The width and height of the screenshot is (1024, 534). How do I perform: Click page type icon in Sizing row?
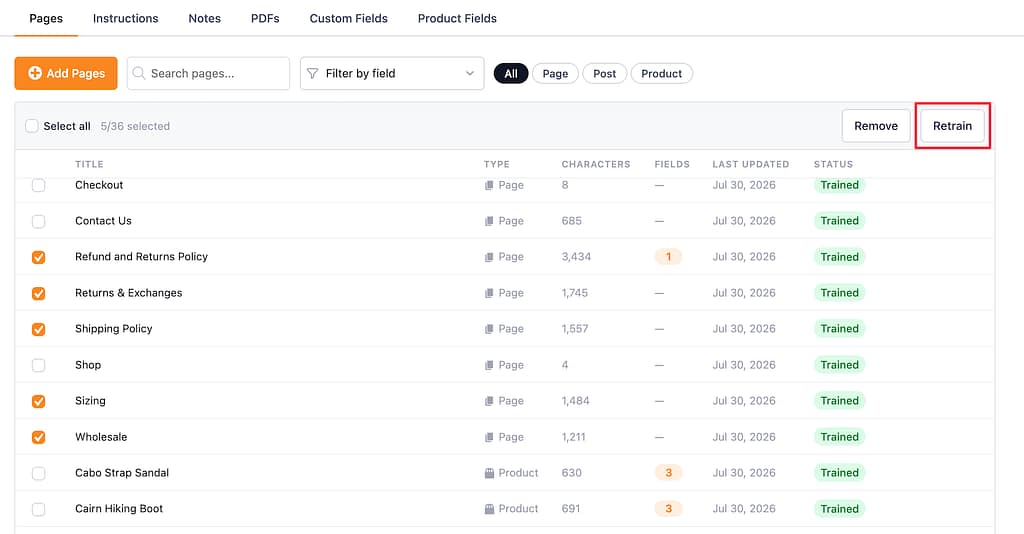[x=488, y=401]
